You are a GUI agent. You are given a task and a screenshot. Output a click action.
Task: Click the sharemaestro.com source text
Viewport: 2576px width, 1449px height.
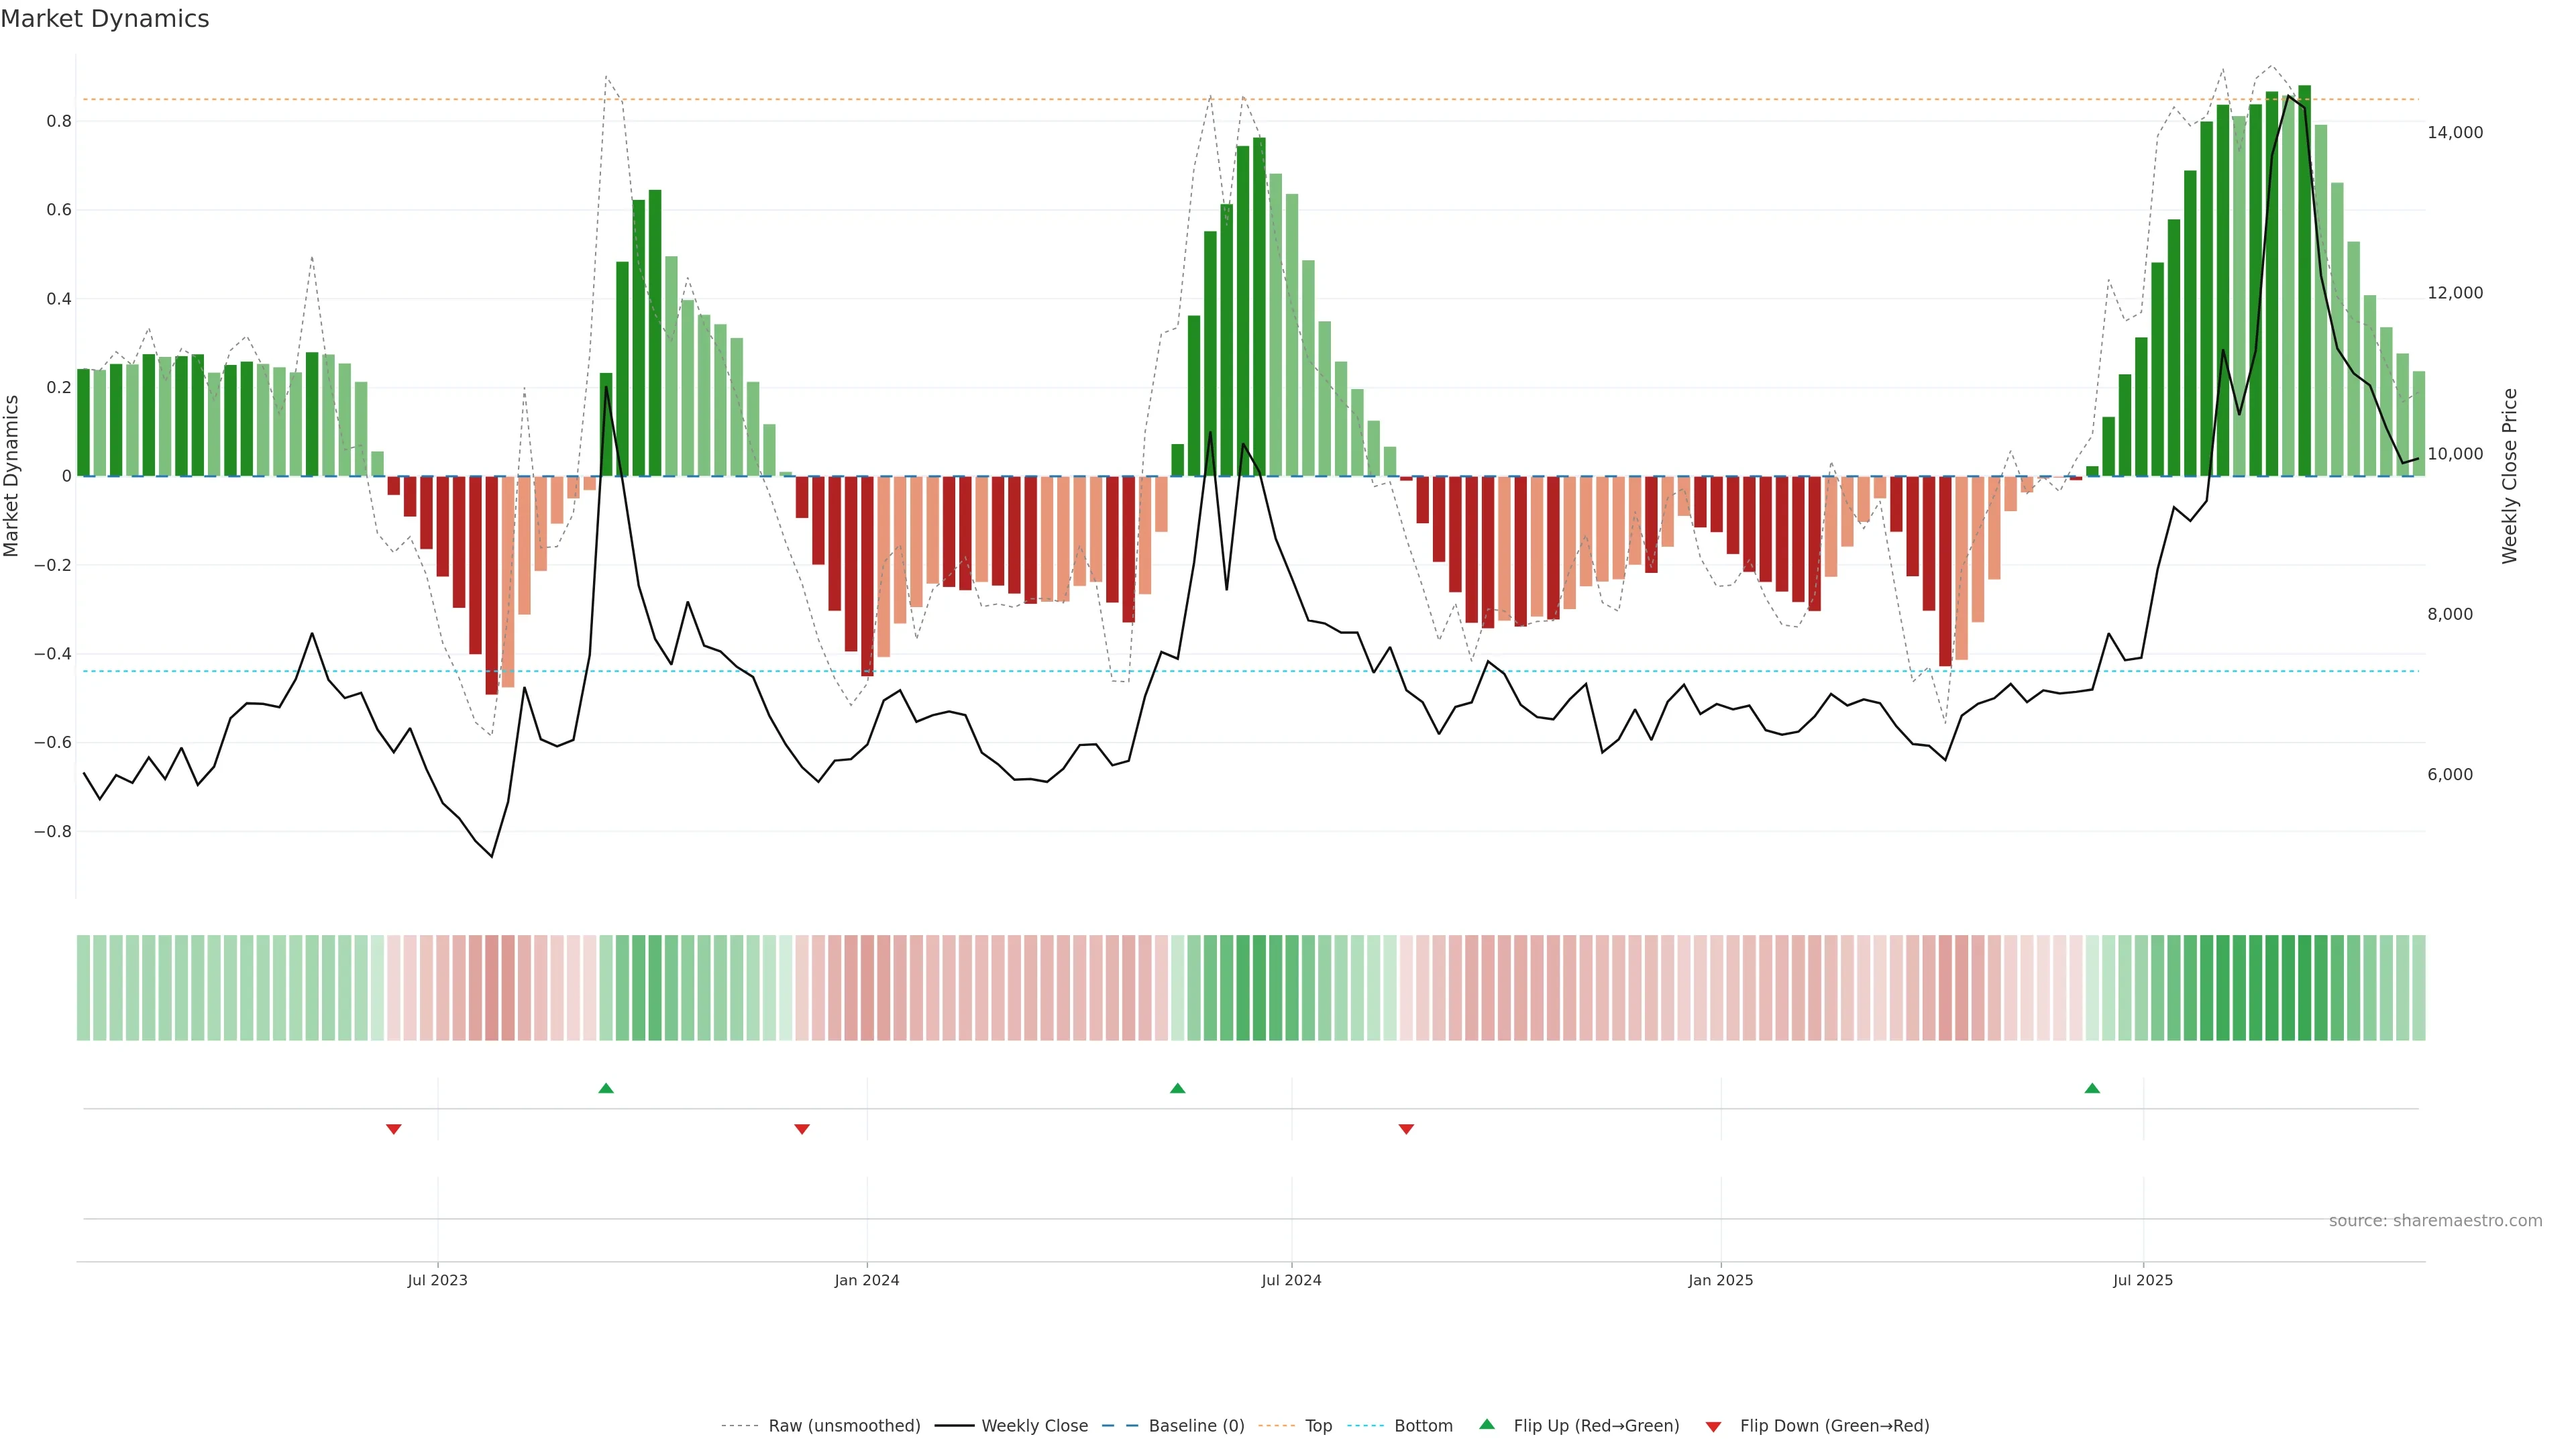[x=2435, y=1221]
